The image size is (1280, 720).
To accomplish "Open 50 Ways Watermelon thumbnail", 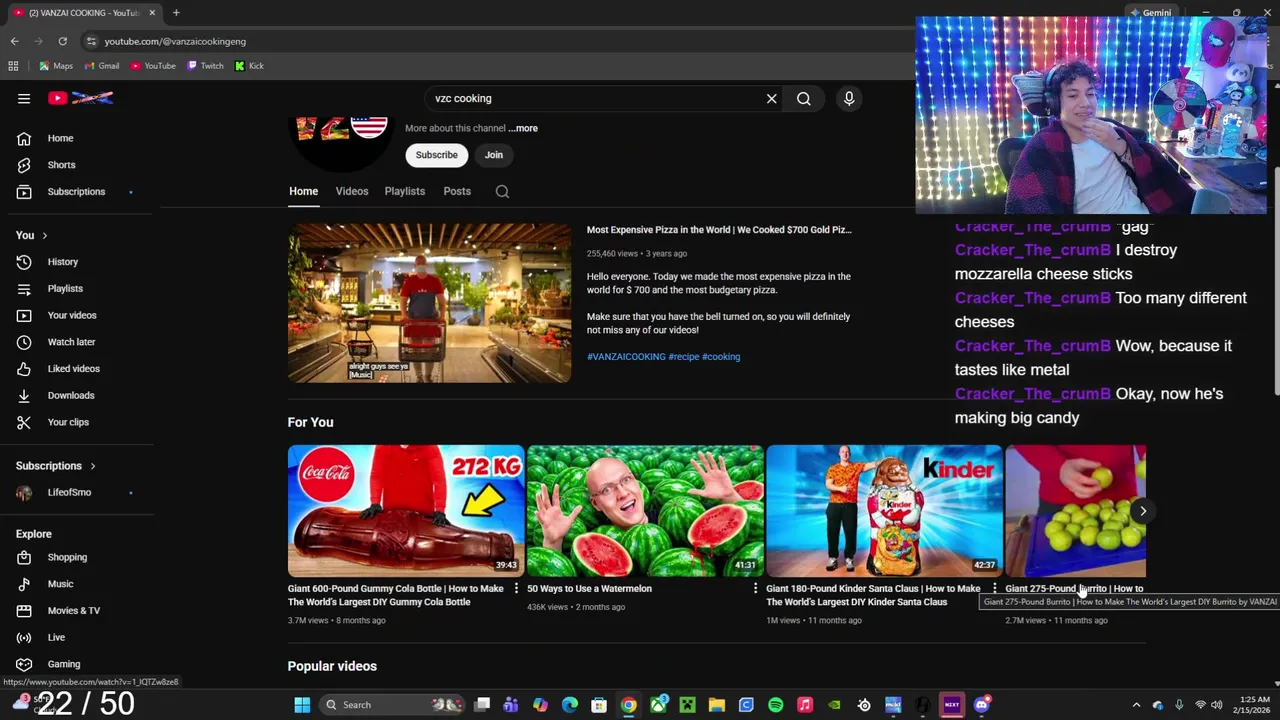I will pos(644,511).
